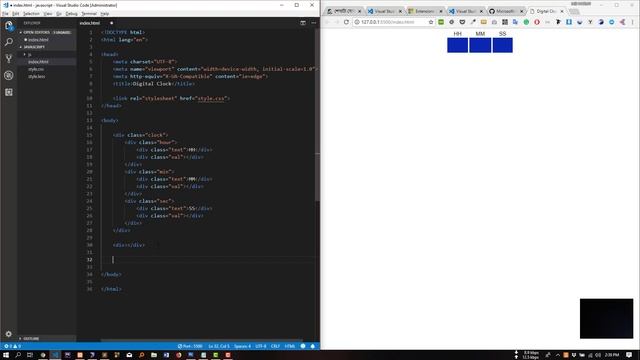Switch to the Microsoft GitHub Chrome tab
This screenshot has width=640, height=360.
tap(506, 11)
